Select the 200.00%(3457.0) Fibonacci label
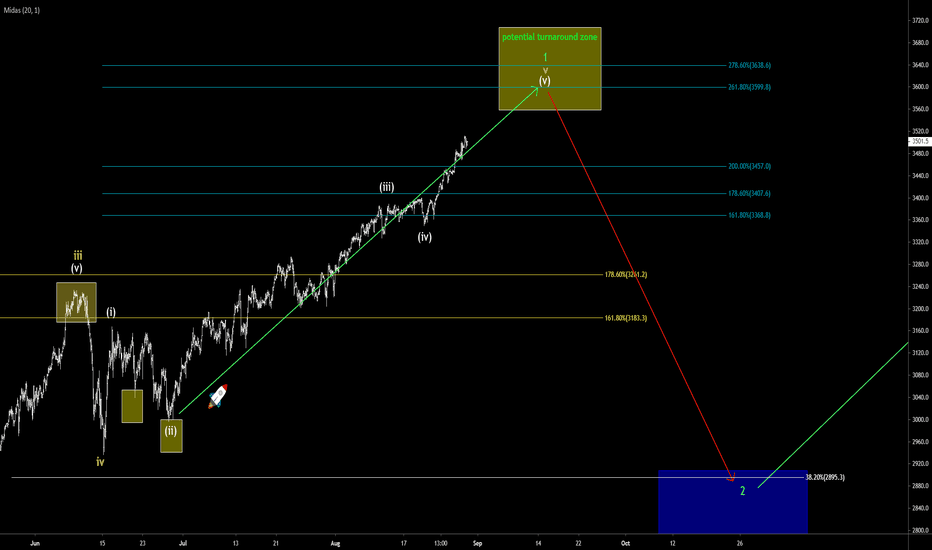 point(750,166)
